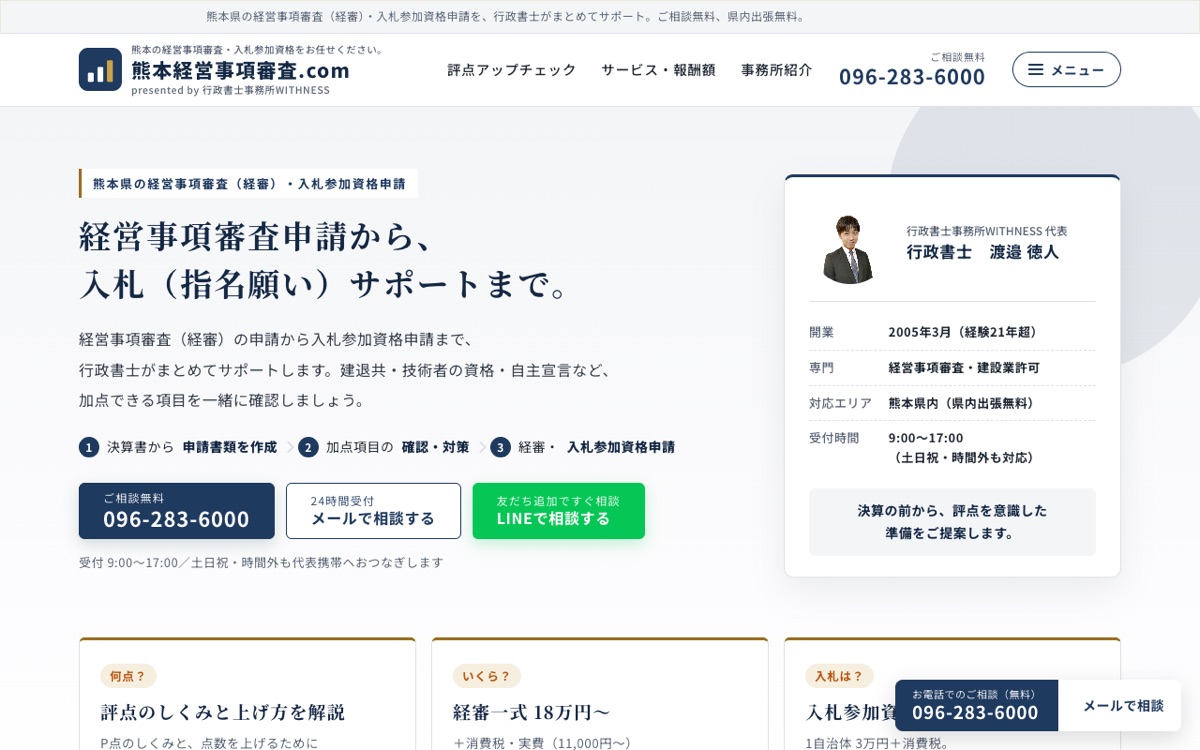Open 事務所紹介 nav link
This screenshot has height=750, width=1200.
coord(776,70)
